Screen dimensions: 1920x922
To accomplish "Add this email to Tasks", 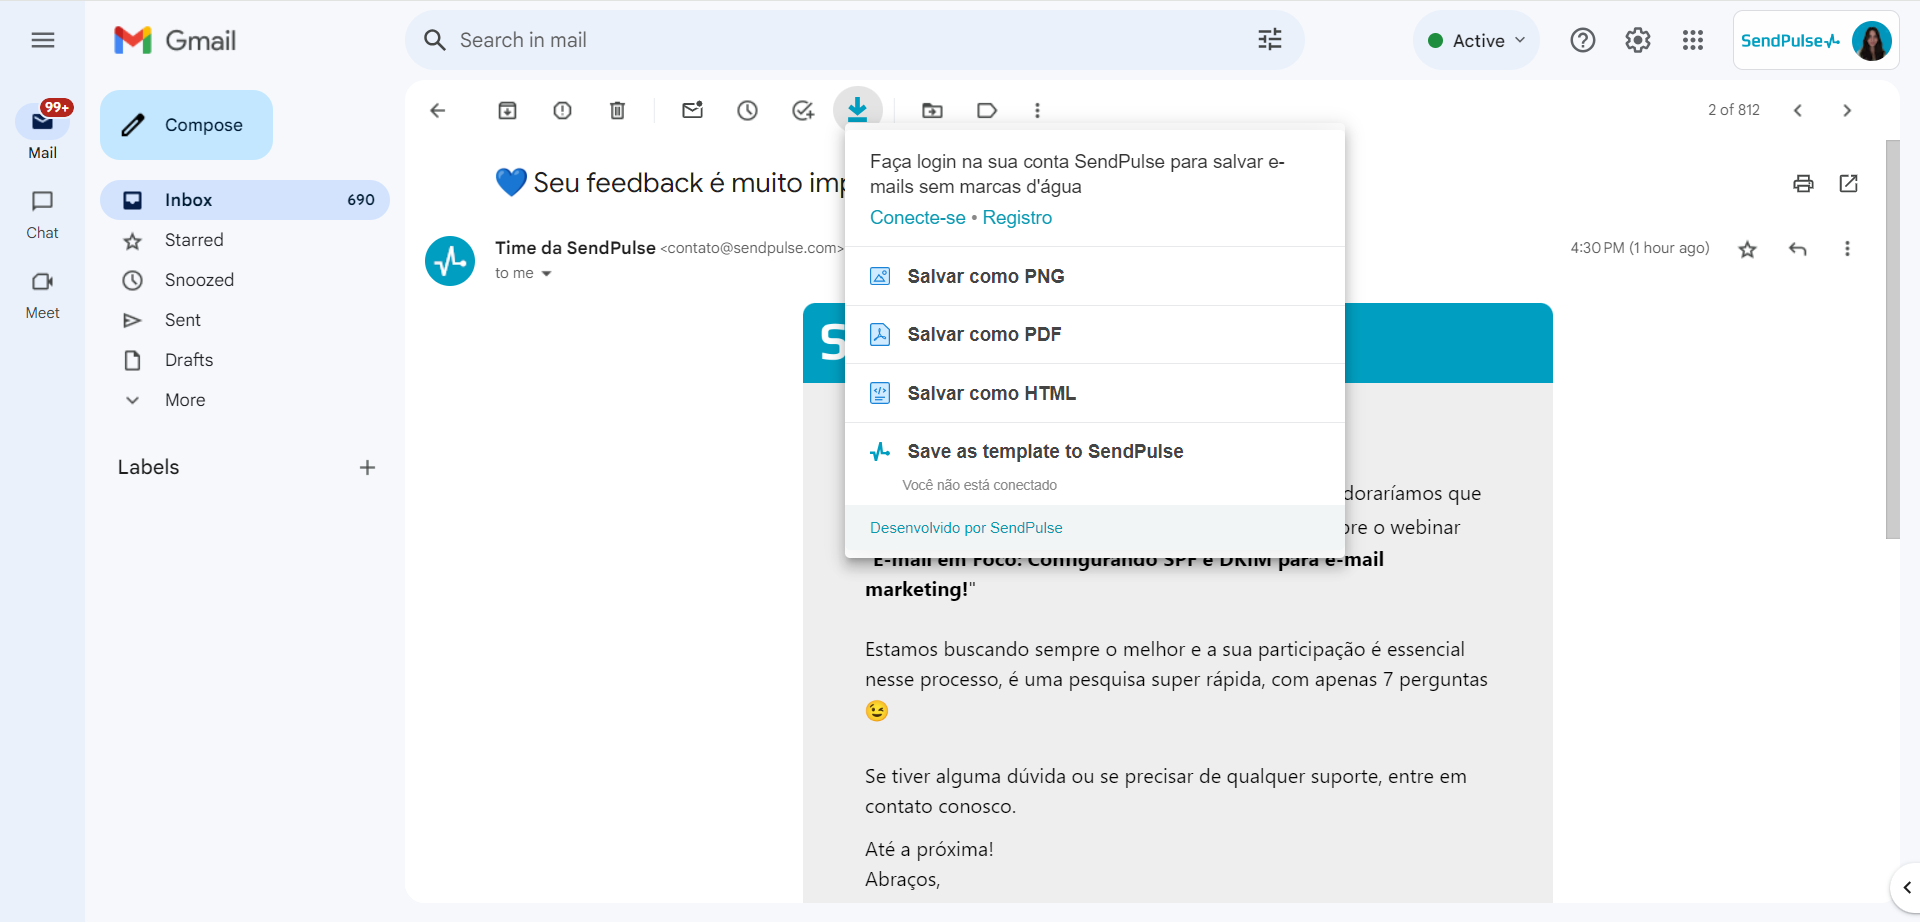I will [803, 110].
